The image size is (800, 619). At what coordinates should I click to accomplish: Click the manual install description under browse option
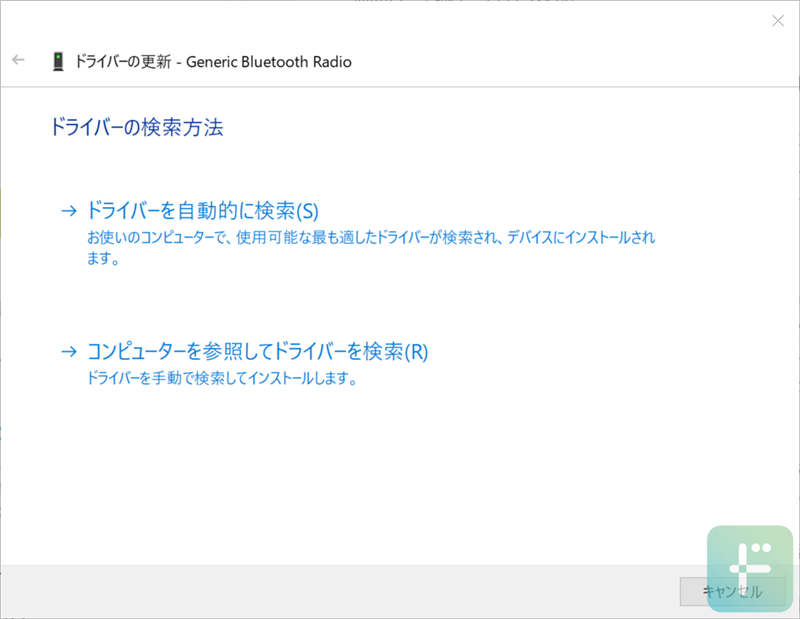click(215, 378)
